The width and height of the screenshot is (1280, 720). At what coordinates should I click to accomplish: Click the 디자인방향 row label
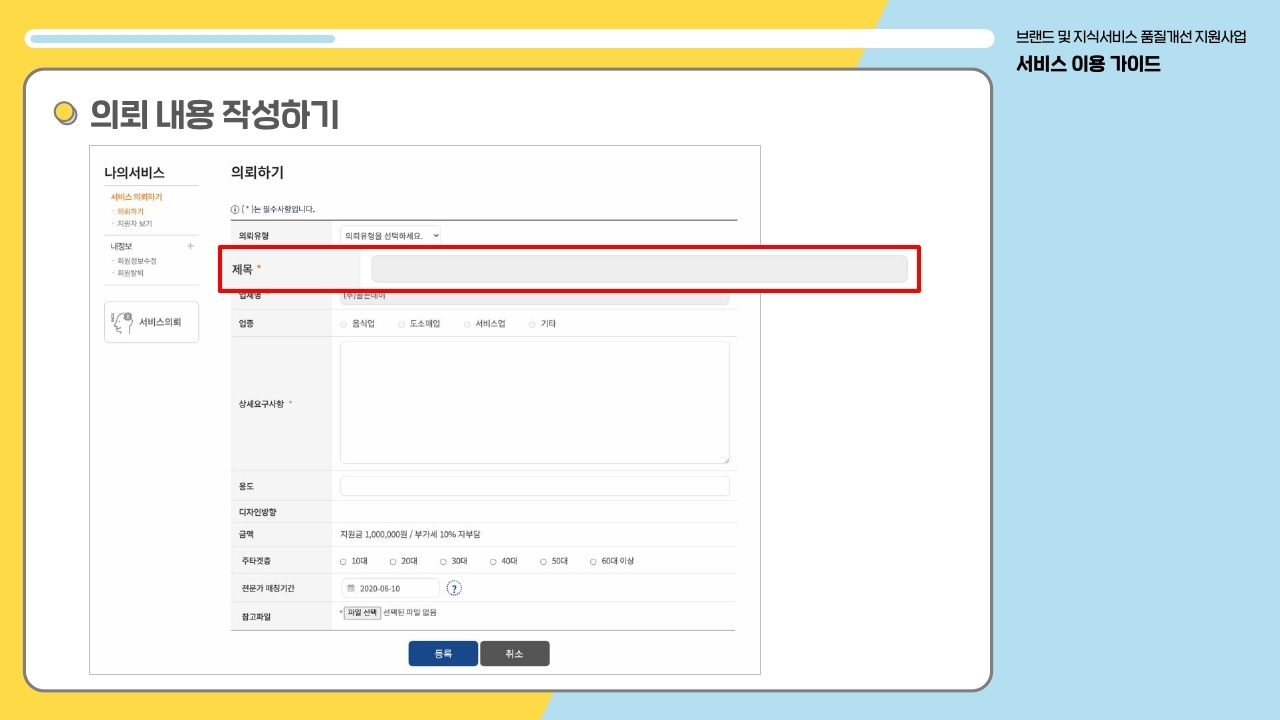[257, 512]
